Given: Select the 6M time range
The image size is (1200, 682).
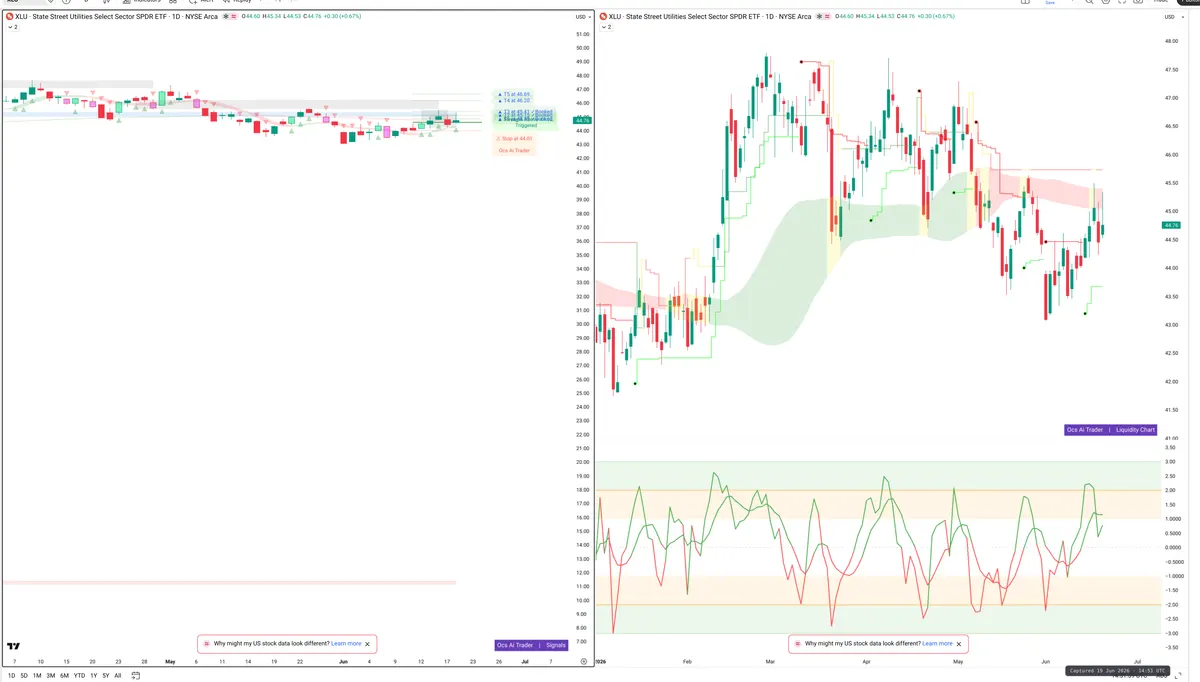Looking at the screenshot, I should click(65, 676).
